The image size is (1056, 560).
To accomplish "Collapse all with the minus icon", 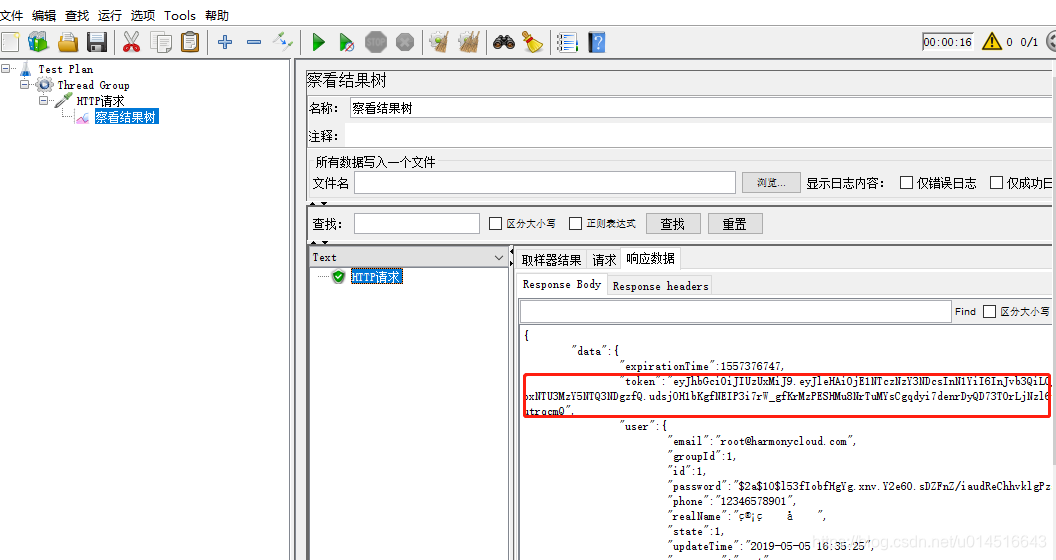I will 254,42.
